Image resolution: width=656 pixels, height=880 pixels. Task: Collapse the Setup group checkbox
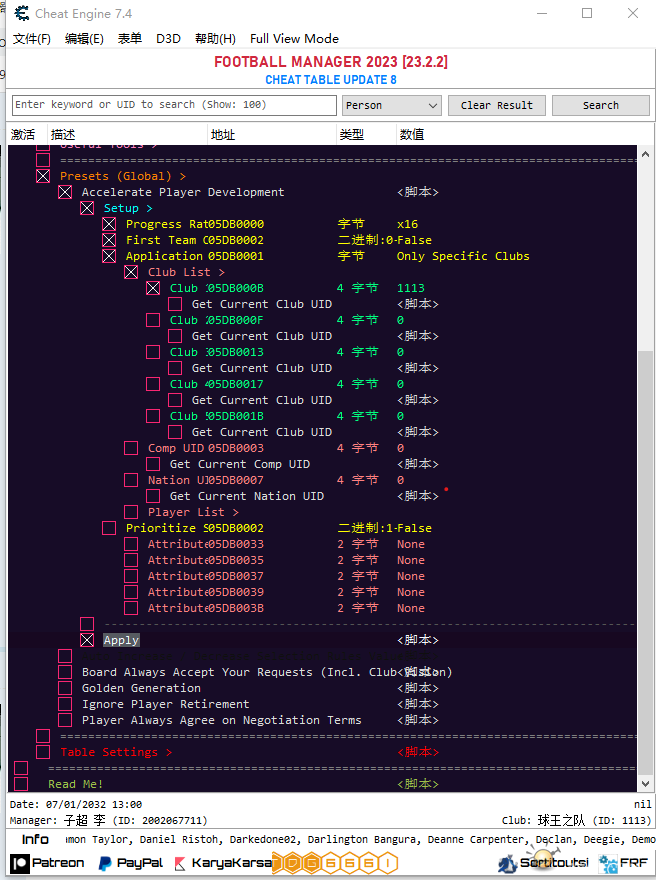[87, 208]
